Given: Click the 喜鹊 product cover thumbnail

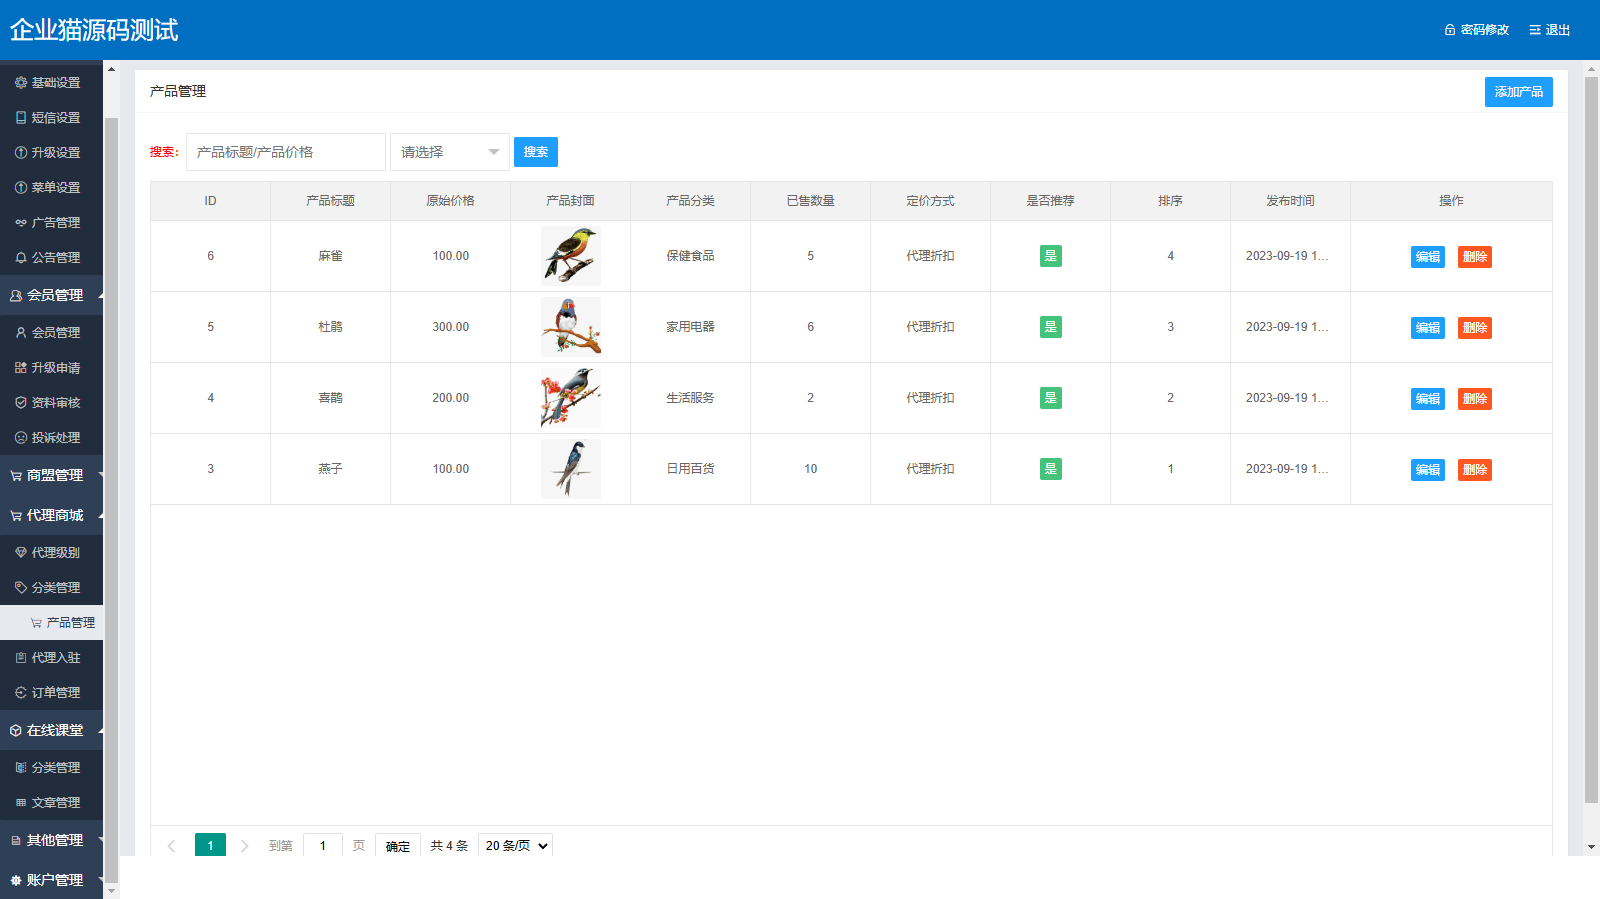Looking at the screenshot, I should 570,398.
